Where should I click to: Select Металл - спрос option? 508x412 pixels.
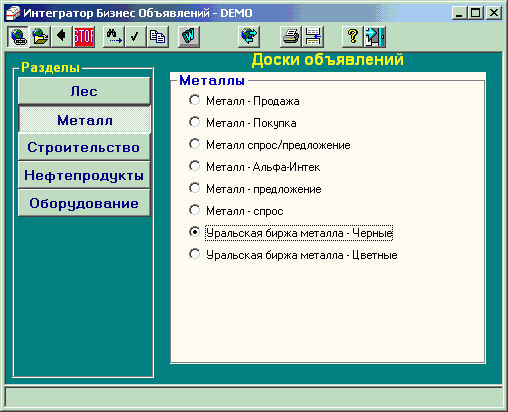(236, 211)
